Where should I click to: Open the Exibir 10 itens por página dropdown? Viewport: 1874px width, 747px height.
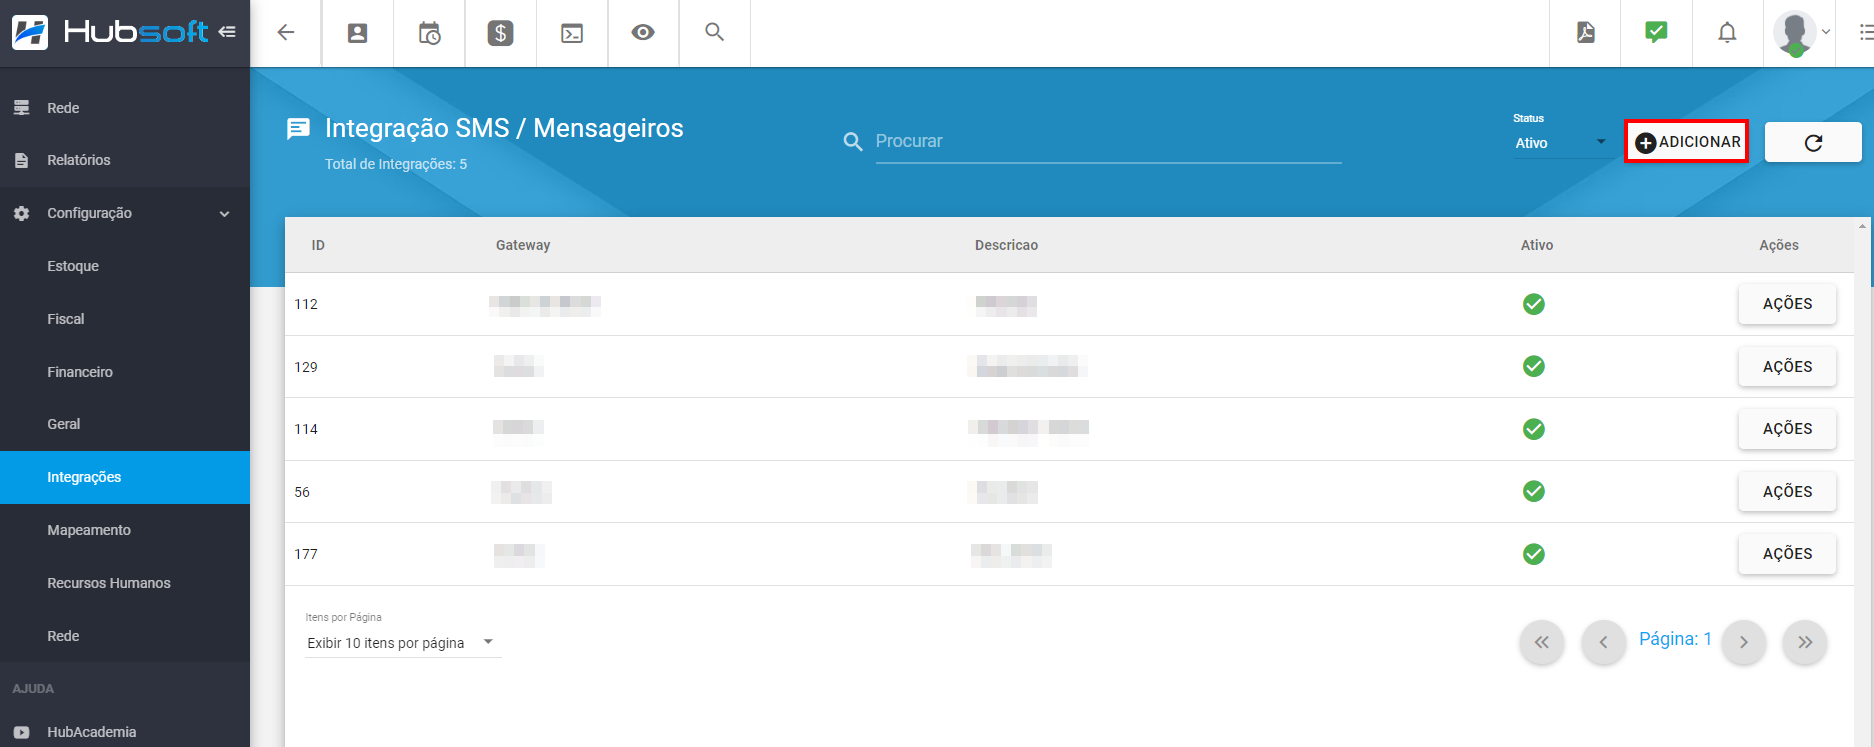click(x=402, y=643)
